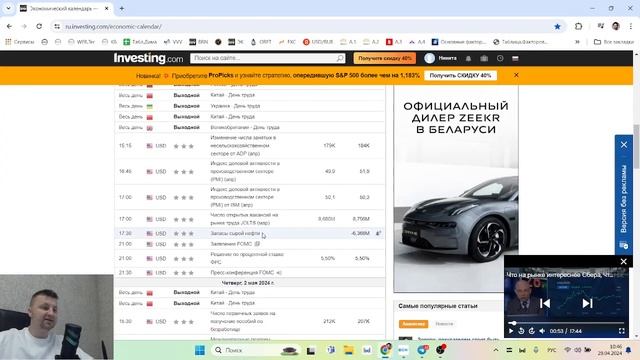Skip to next video in mini player
This screenshot has width=640, height=360.
[x=587, y=303]
